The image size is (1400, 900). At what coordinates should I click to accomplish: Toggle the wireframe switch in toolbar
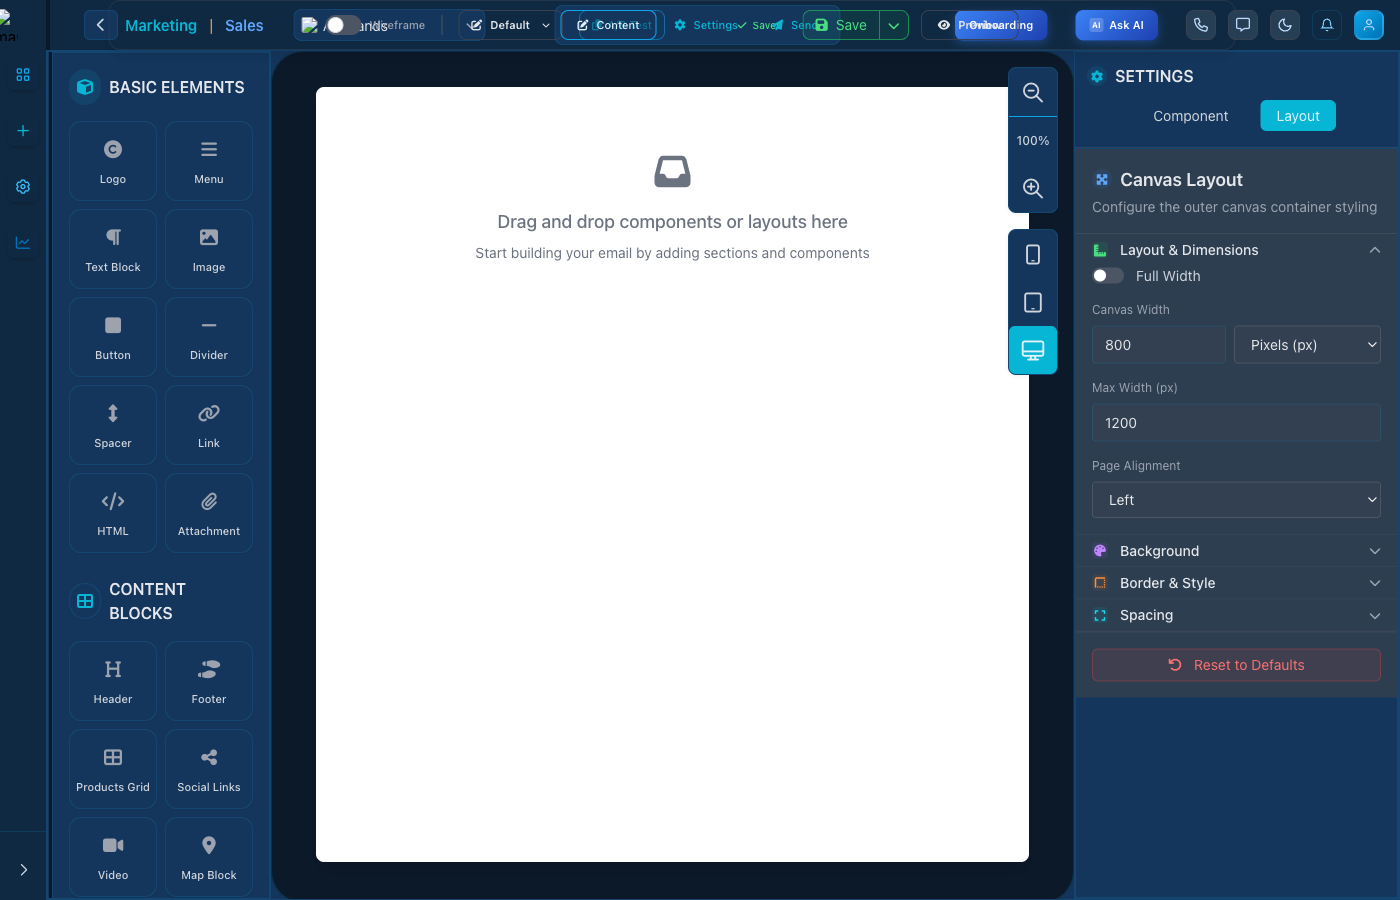point(343,25)
